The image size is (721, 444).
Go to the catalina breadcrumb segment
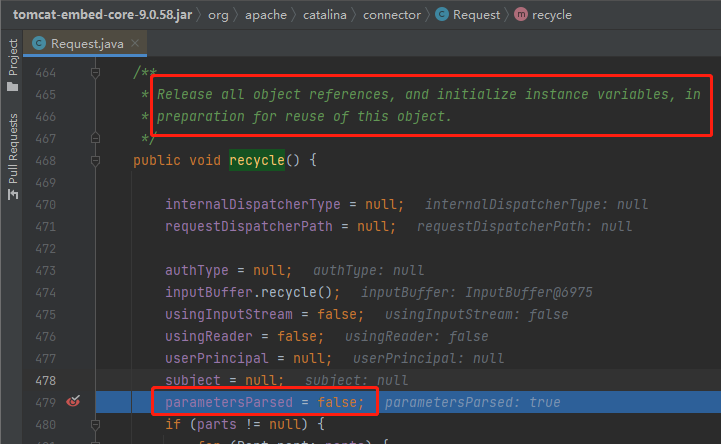point(325,15)
